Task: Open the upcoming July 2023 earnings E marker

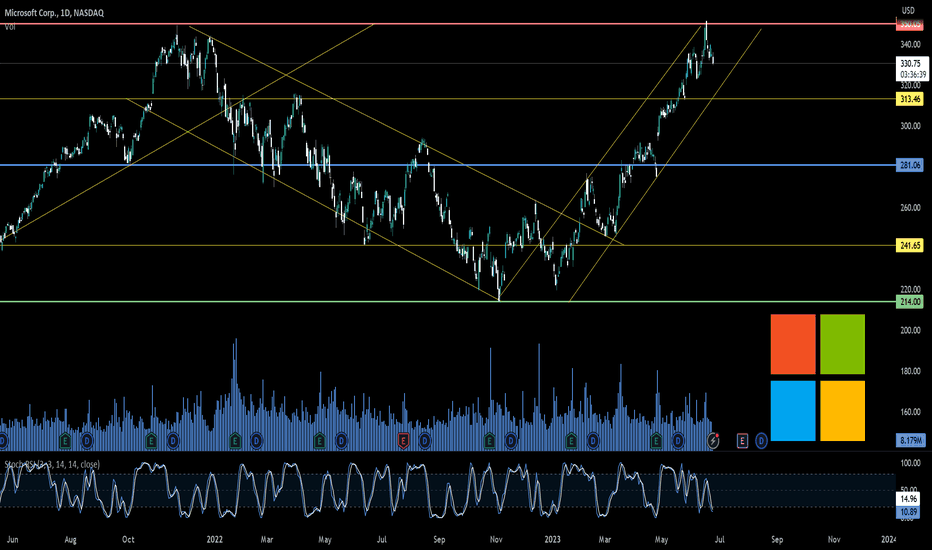Action: [x=742, y=441]
